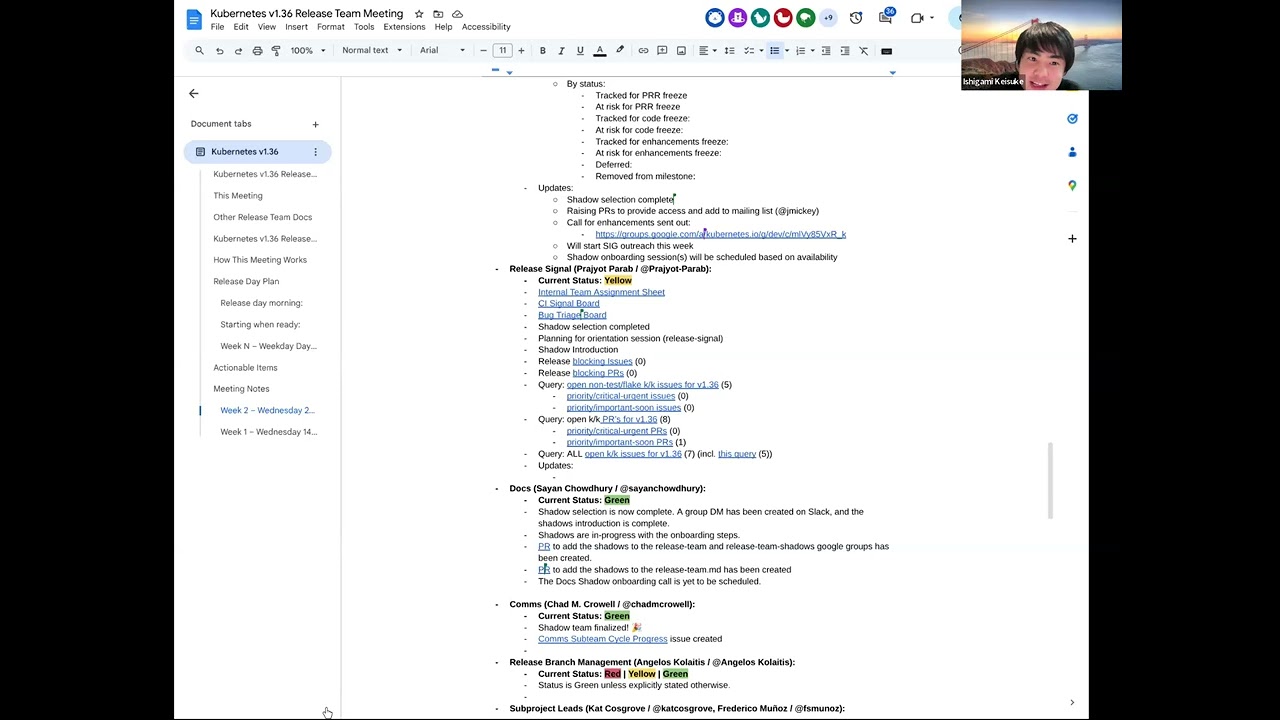The height and width of the screenshot is (720, 1280).
Task: Select the Kubernetes v1.36 document tab
Action: 257,152
